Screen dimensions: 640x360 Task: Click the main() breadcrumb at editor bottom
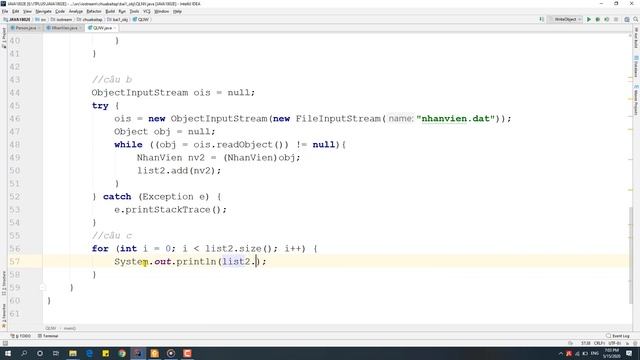(70, 328)
